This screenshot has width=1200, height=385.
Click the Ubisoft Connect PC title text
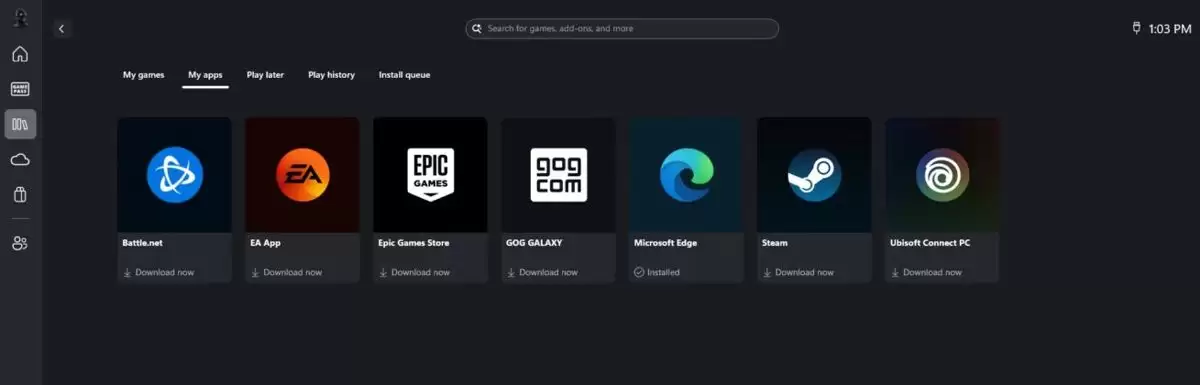[x=930, y=243]
